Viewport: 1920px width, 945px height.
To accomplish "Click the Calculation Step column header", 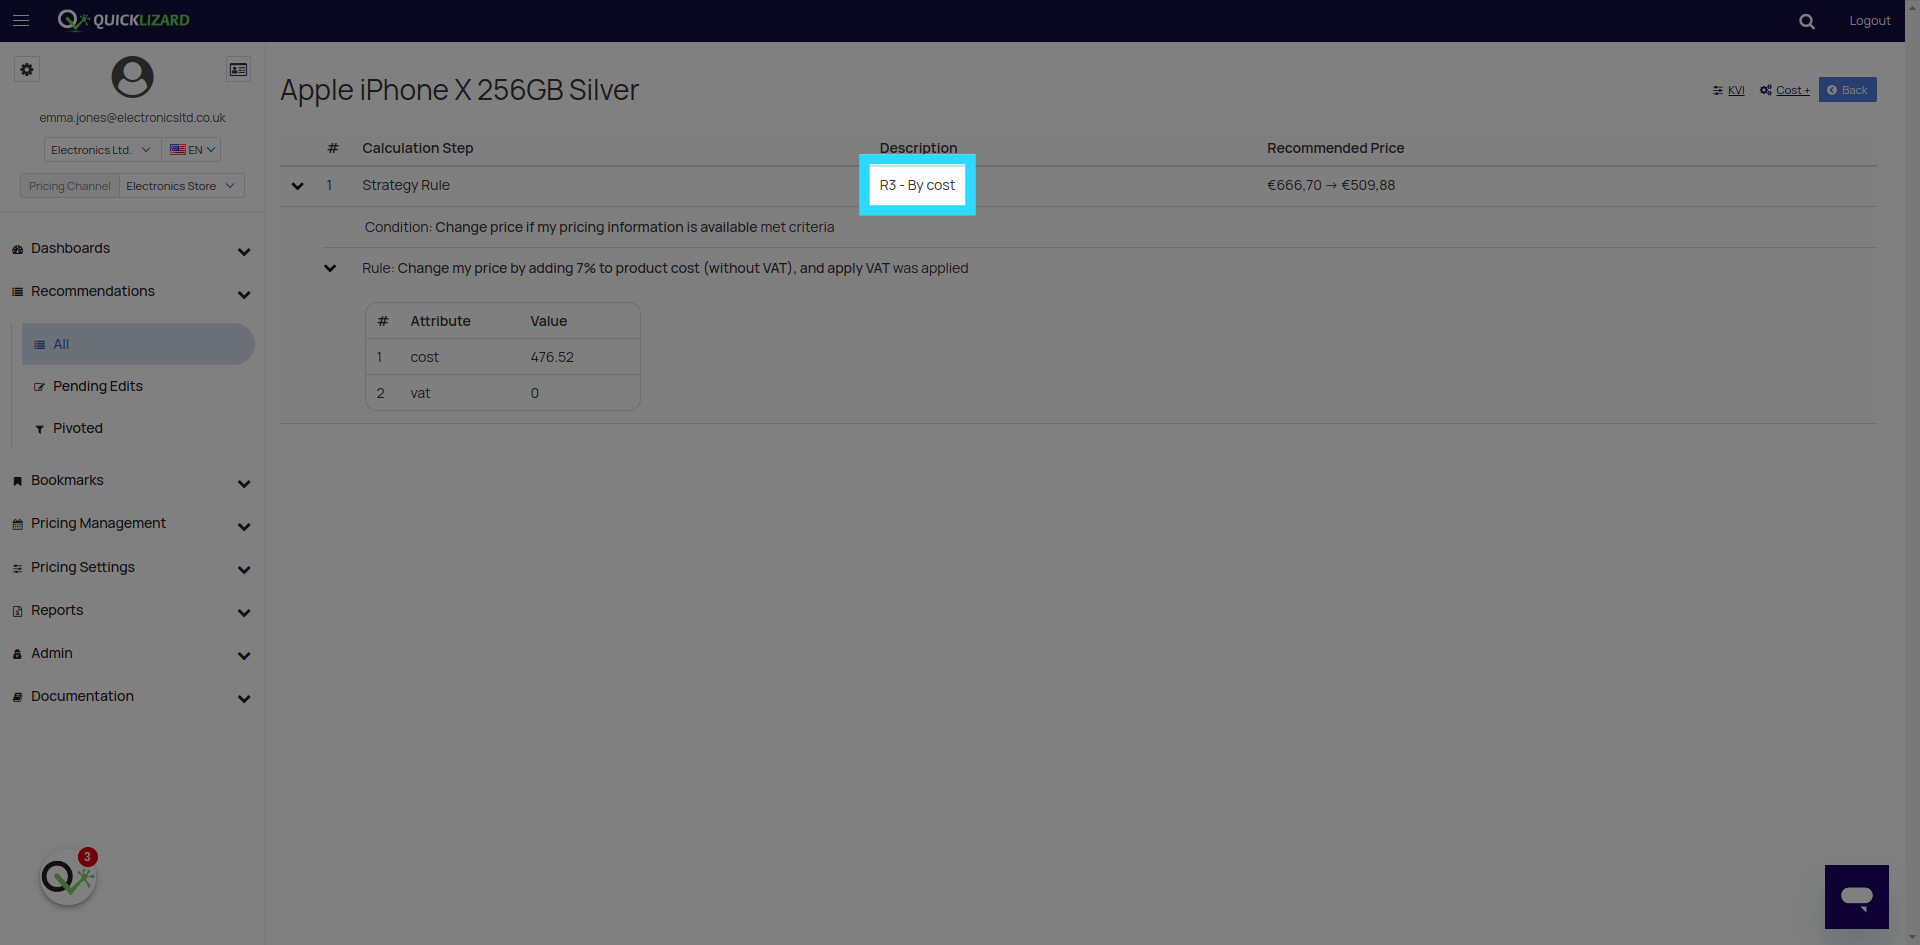I will [418, 148].
